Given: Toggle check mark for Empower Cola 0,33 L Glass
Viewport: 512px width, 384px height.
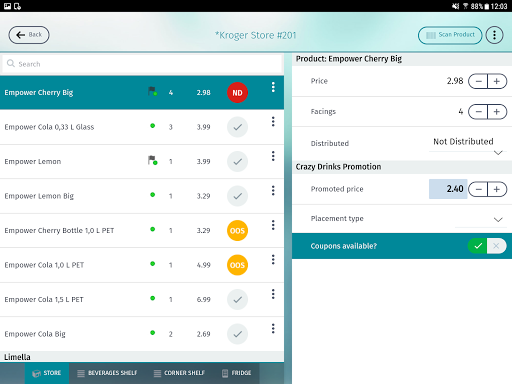Looking at the screenshot, I should click(x=237, y=127).
